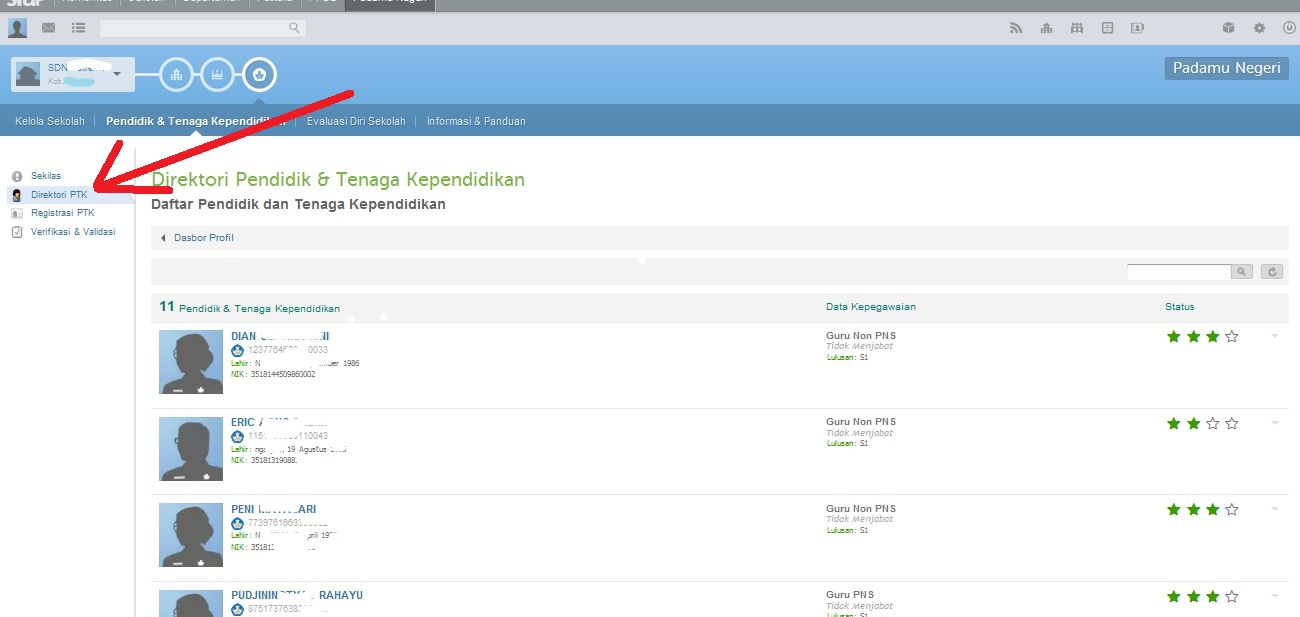Expand DIAN row options arrow

tap(1275, 336)
